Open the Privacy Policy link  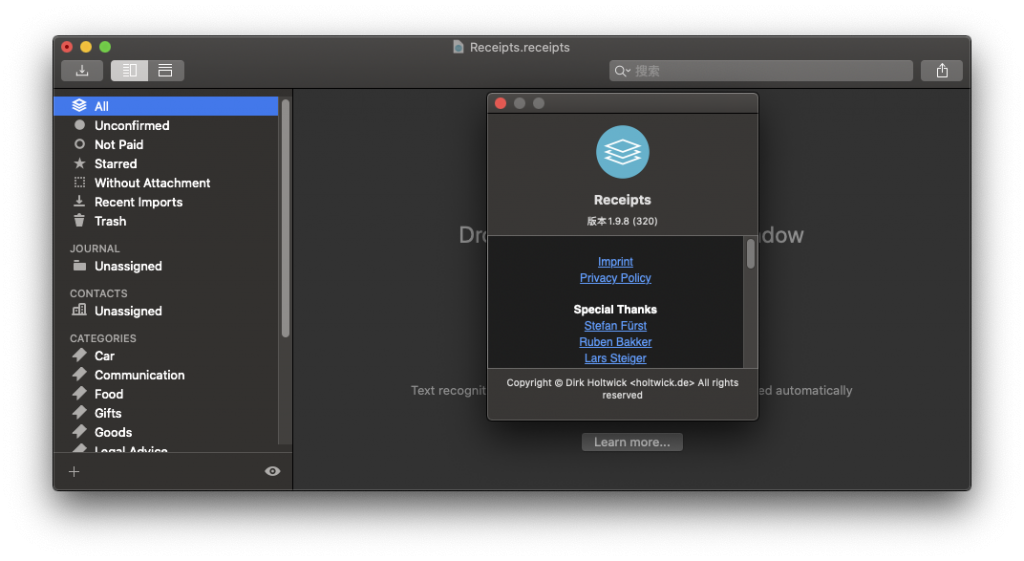(615, 278)
